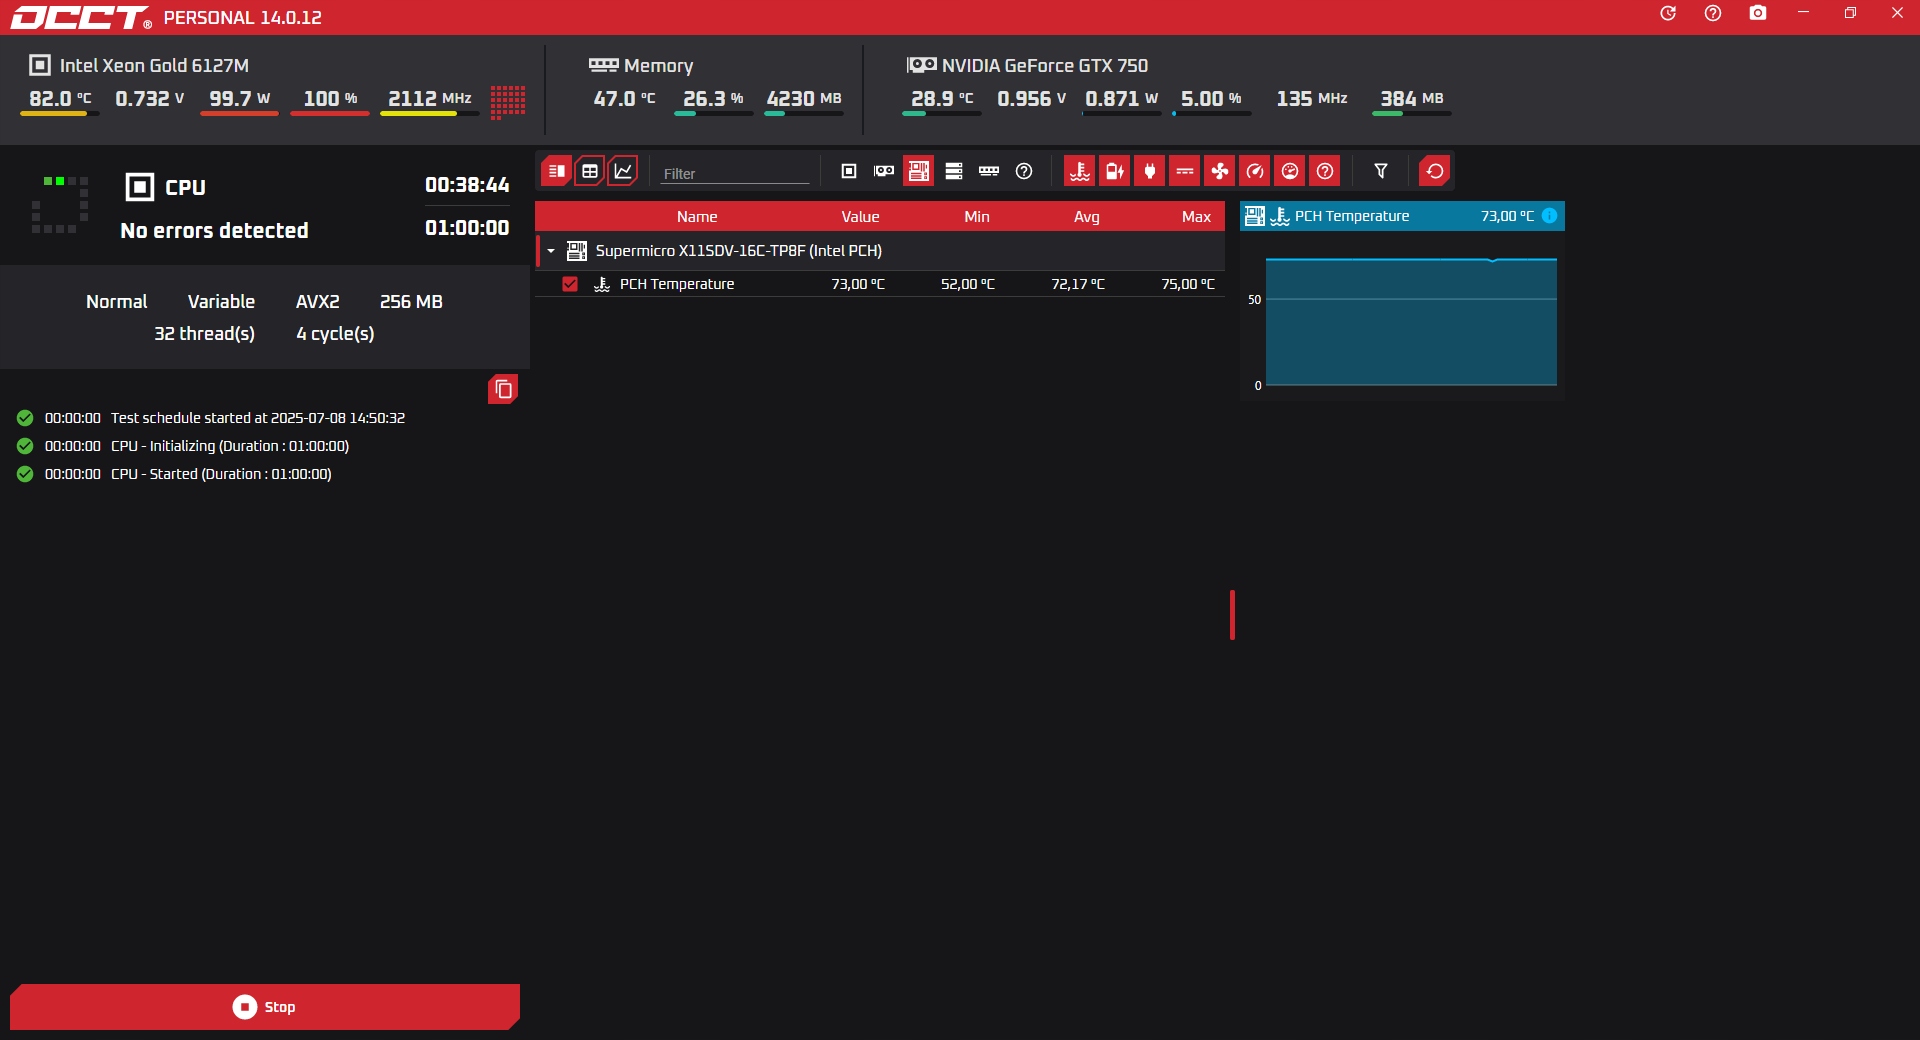
Task: Click the PCH Temperature row name
Action: point(677,284)
